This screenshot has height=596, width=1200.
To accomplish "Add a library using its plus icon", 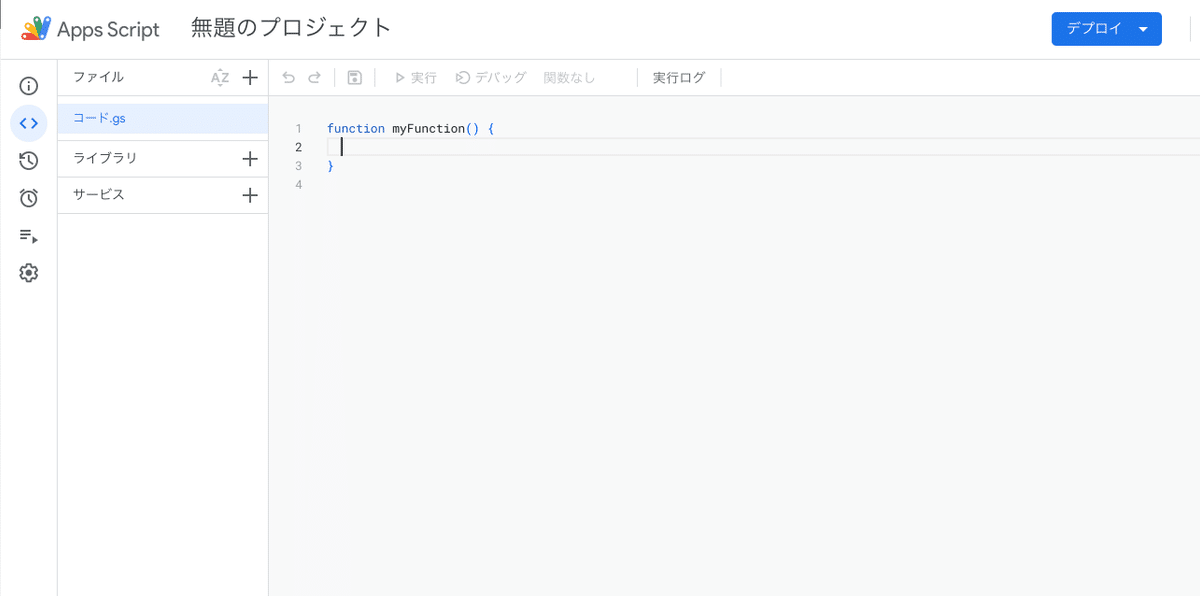I will pyautogui.click(x=250, y=158).
